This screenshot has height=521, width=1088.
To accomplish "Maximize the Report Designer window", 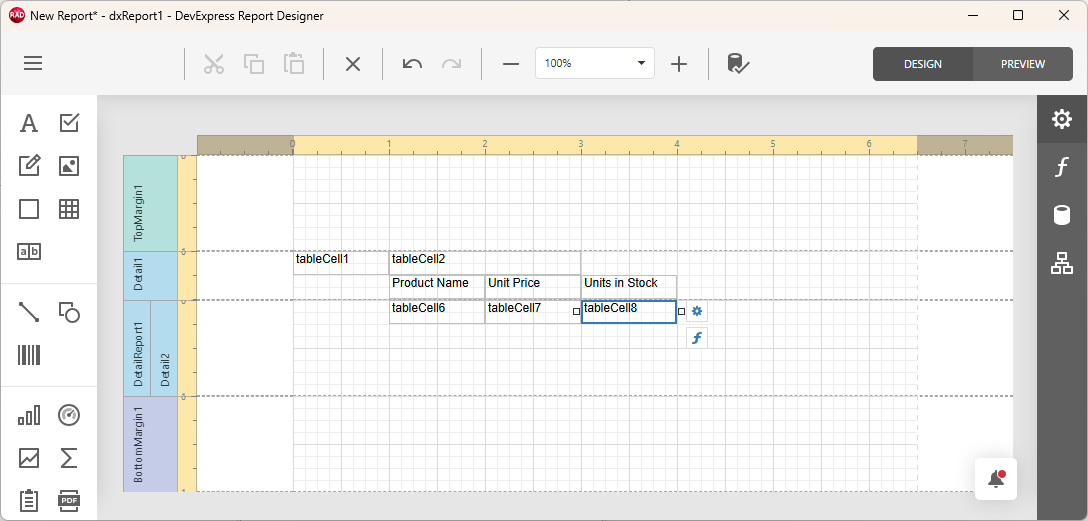I will pos(1018,15).
